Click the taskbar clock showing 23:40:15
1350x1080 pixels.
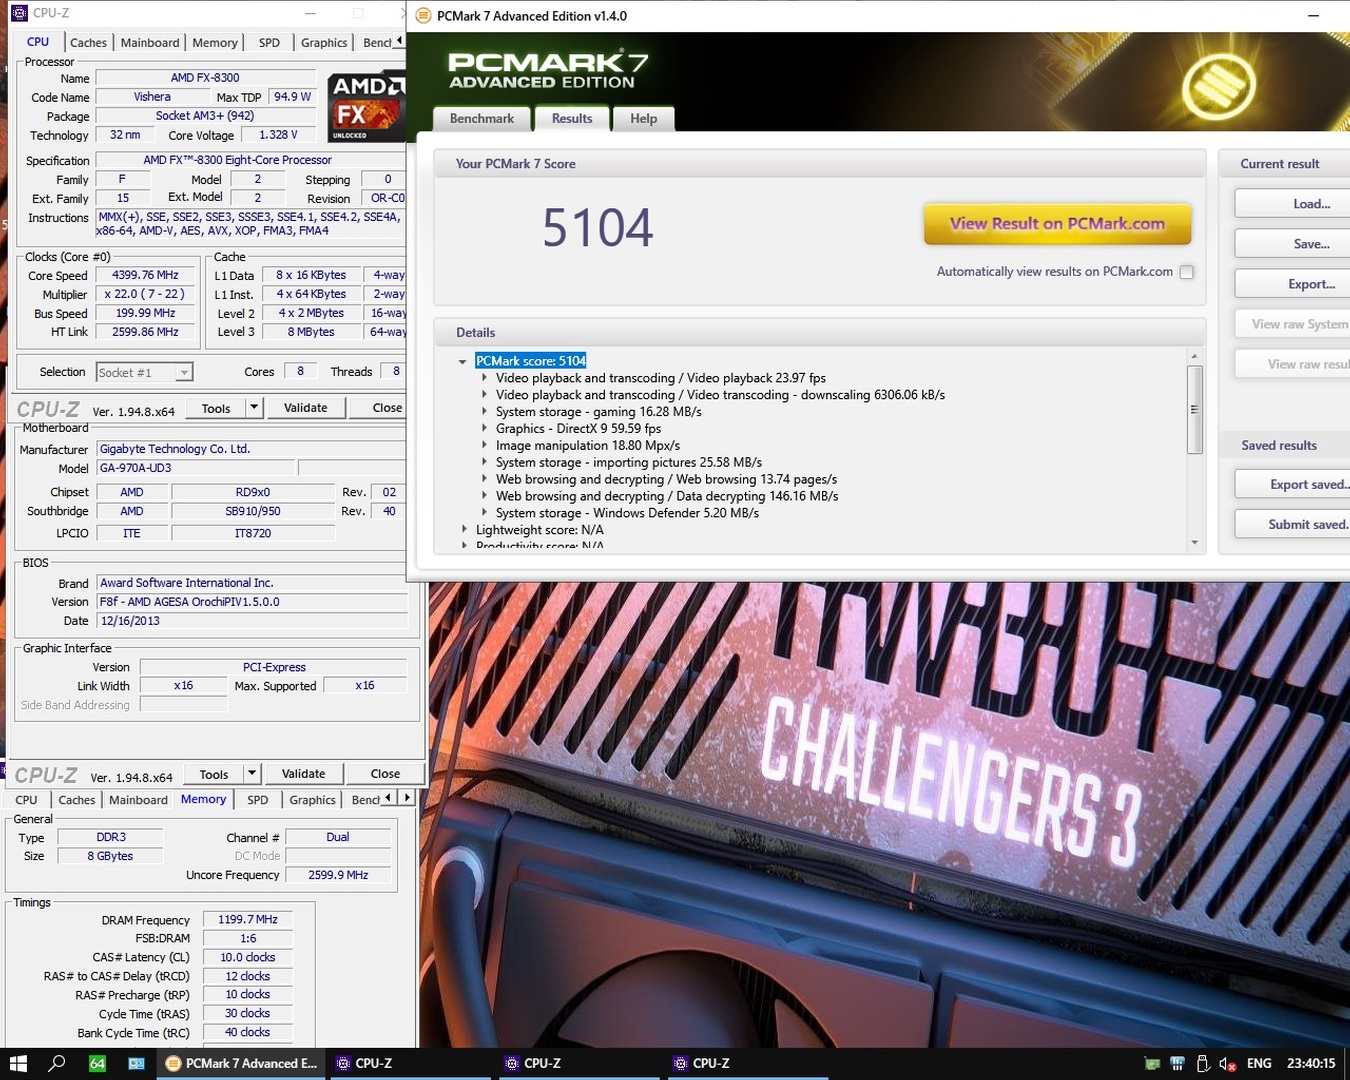click(1311, 1063)
